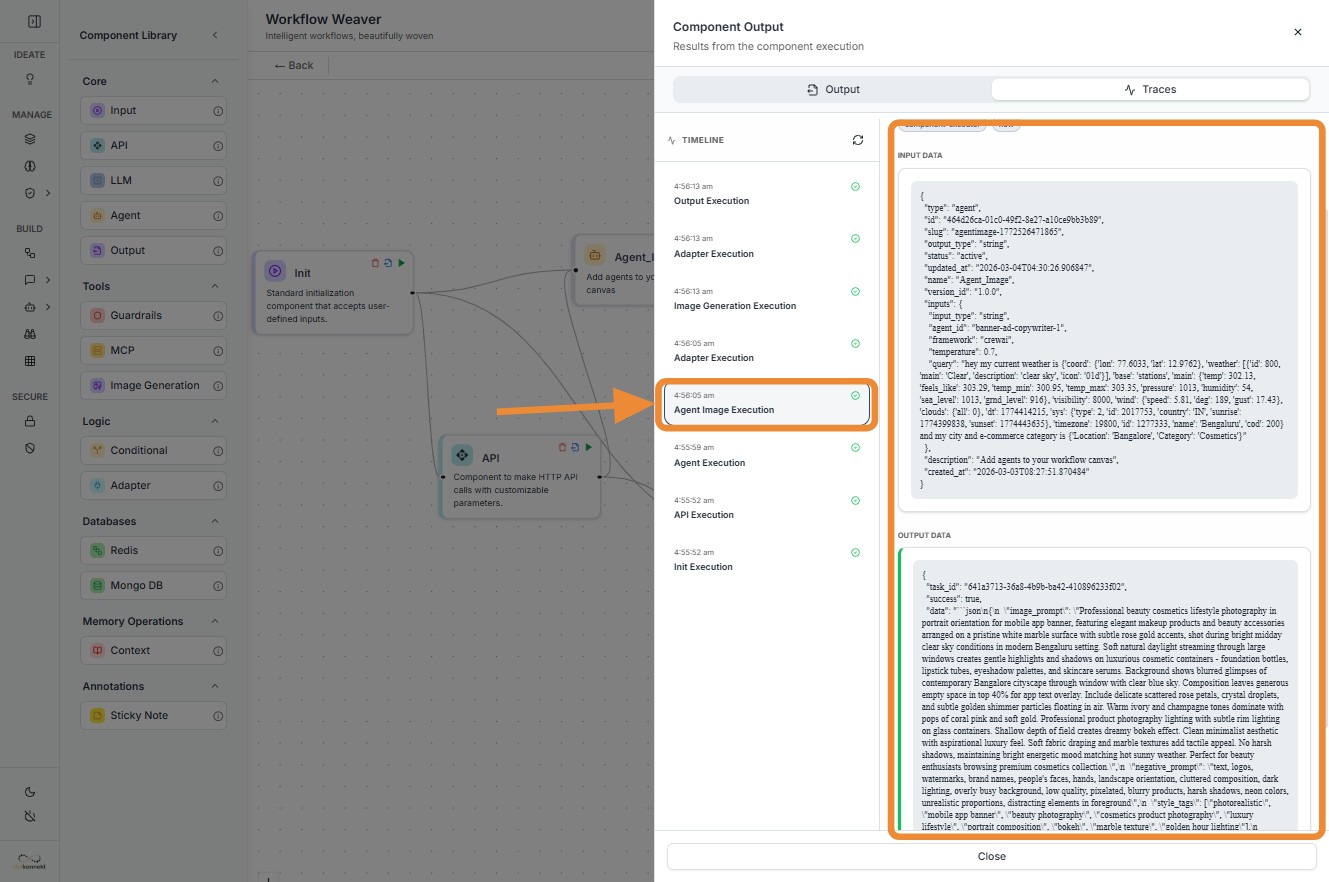
Task: Click the OUTPUT DATA heading
Action: (x=924, y=536)
